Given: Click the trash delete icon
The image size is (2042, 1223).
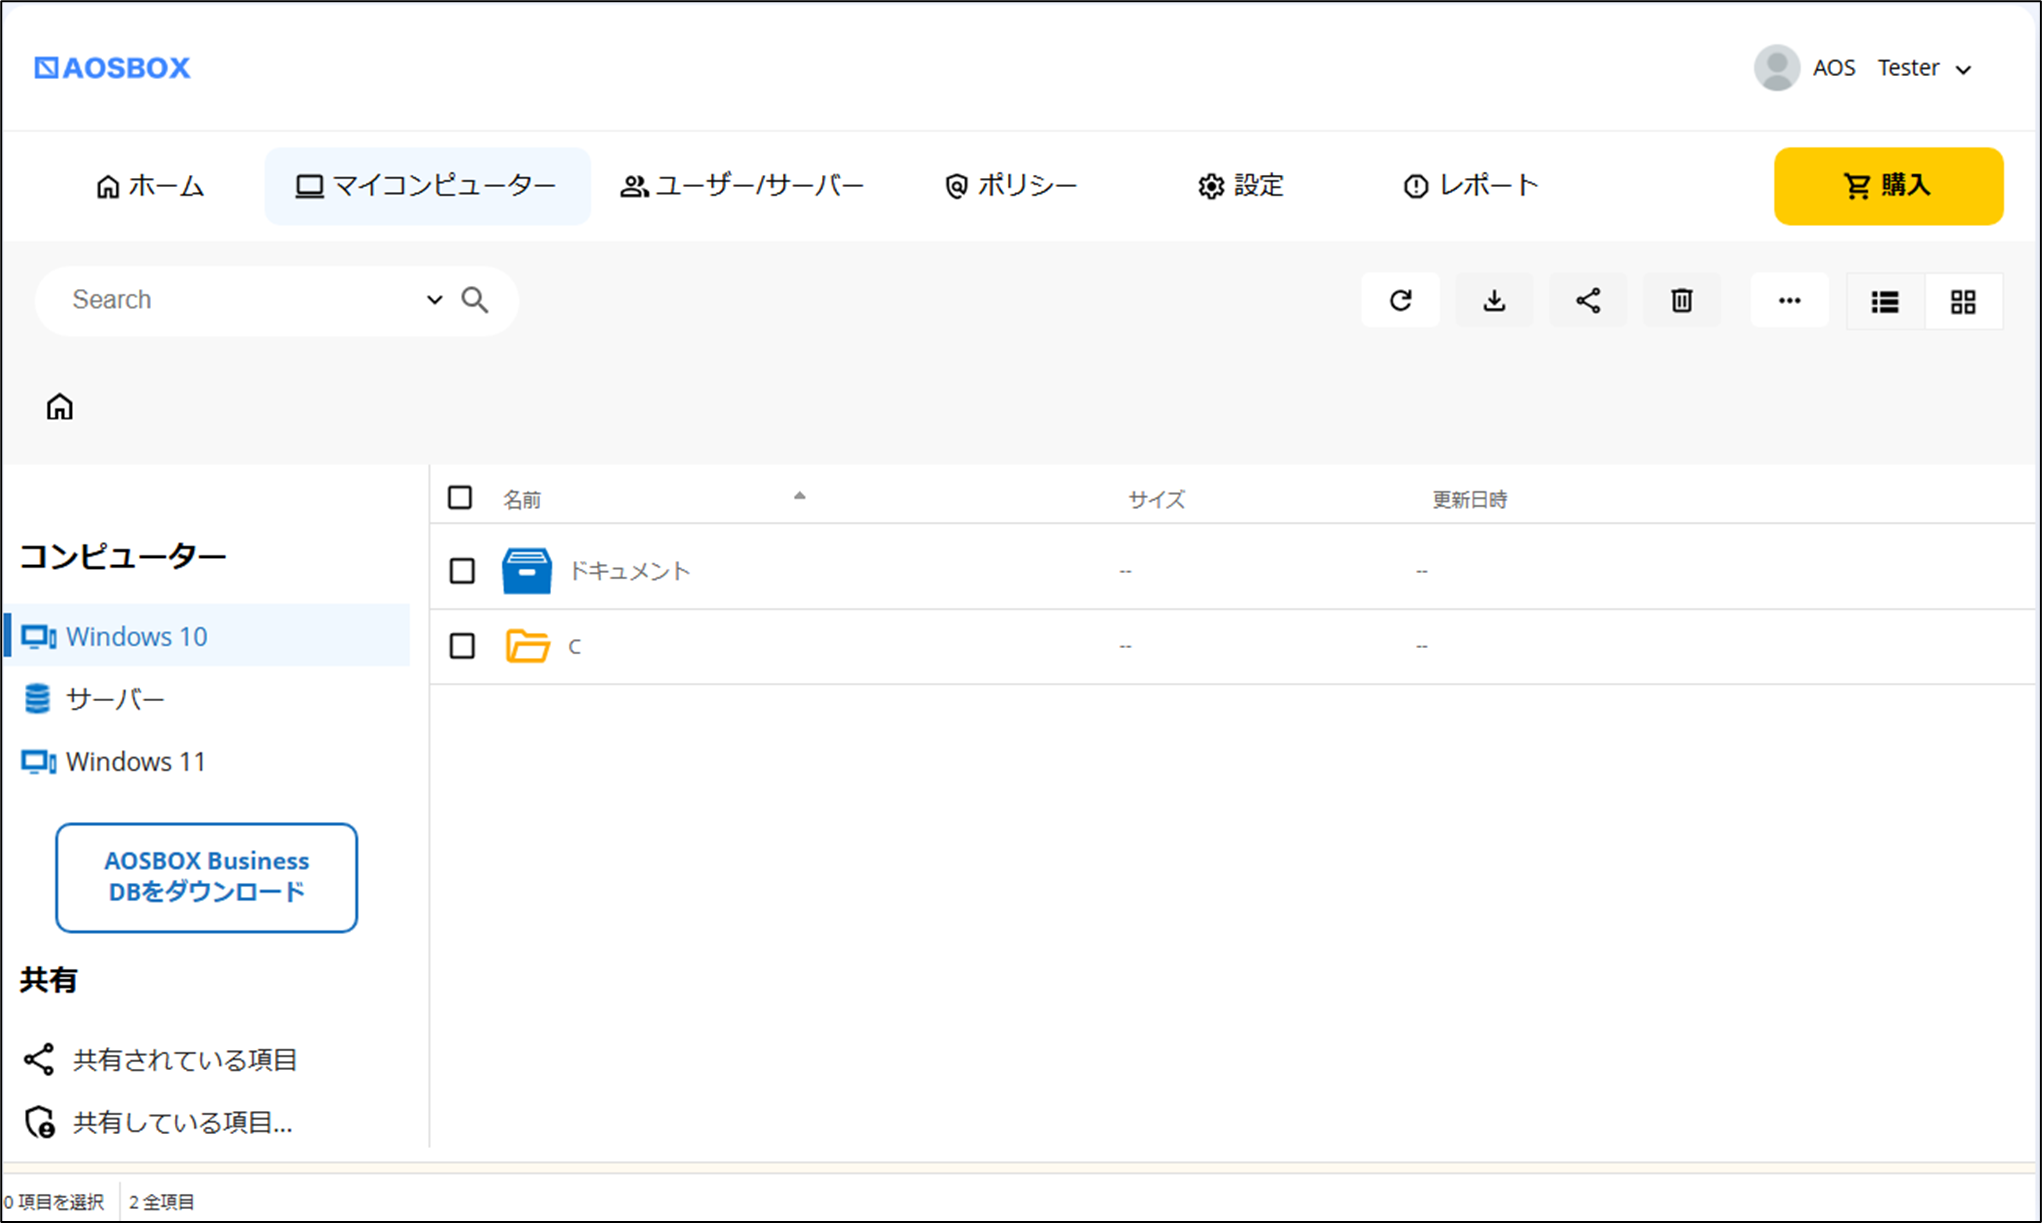Looking at the screenshot, I should point(1682,301).
